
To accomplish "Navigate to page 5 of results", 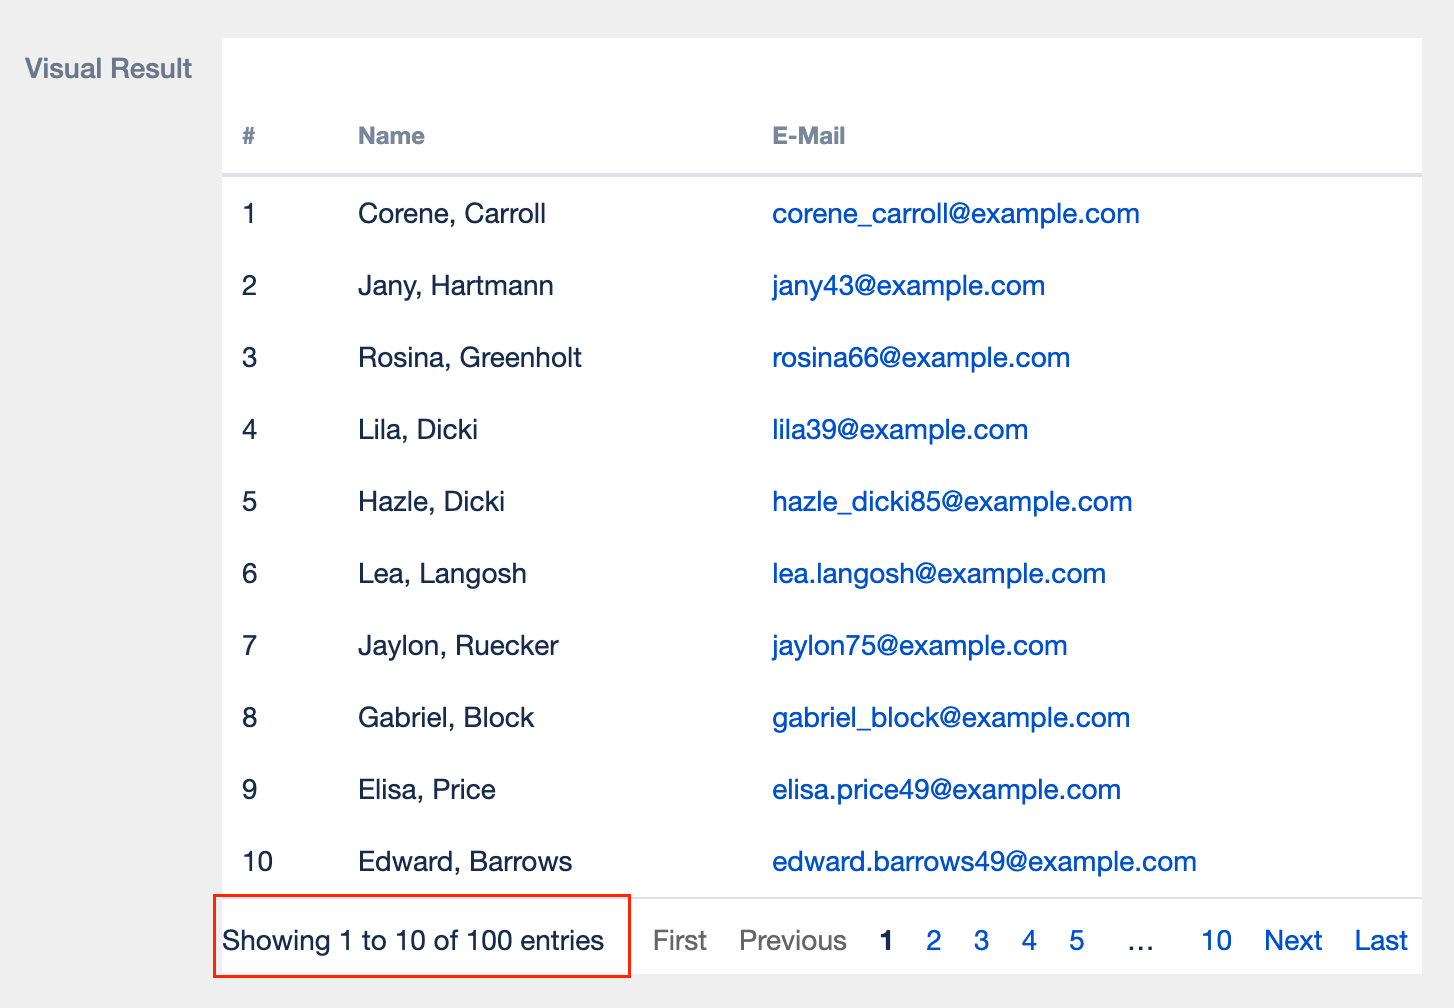I will [1076, 941].
